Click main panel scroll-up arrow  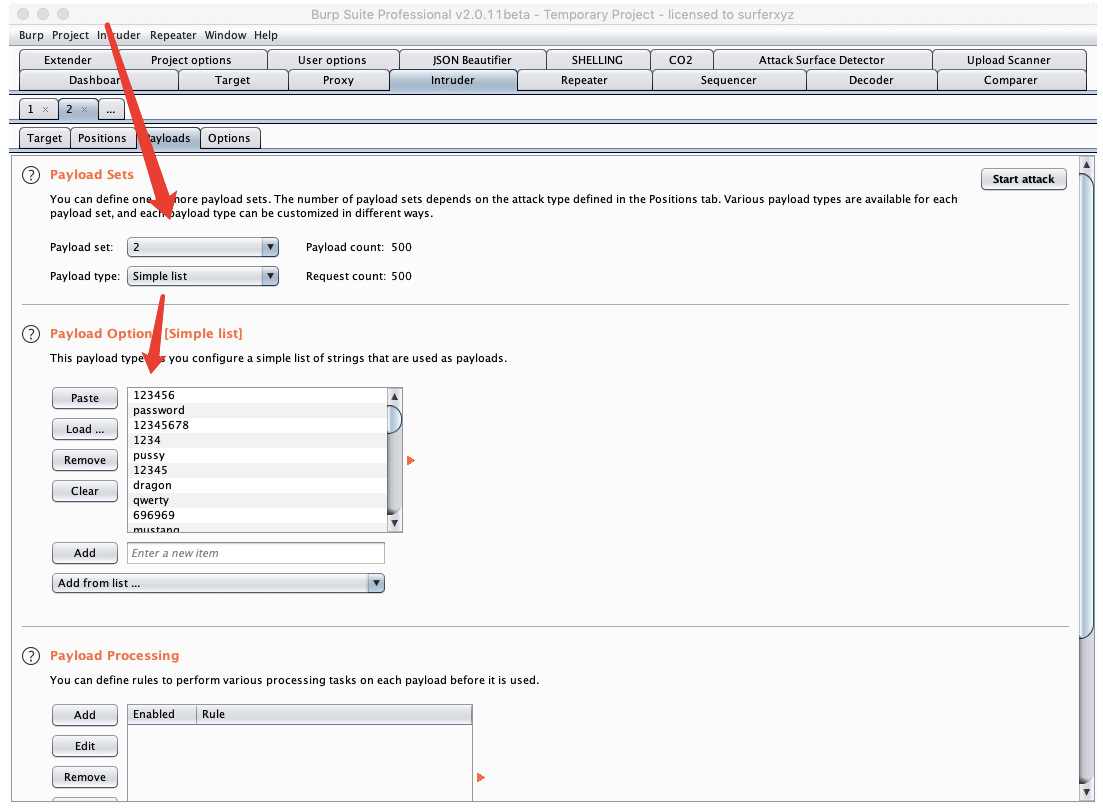1086,165
